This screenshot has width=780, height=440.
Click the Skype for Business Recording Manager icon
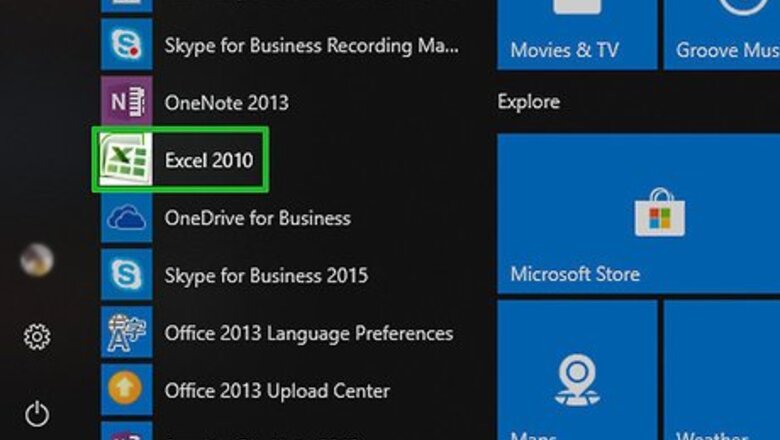point(126,45)
